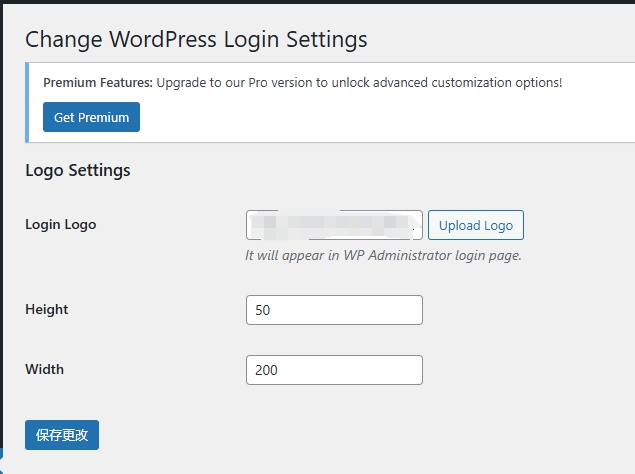Click the Change WordPress Login Settings heading
635x474 pixels.
pyautogui.click(x=196, y=39)
